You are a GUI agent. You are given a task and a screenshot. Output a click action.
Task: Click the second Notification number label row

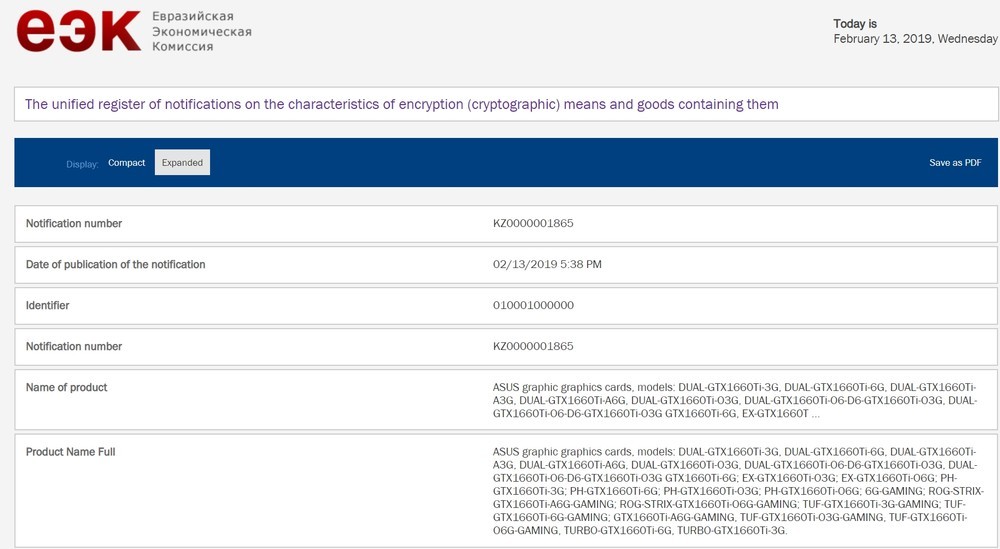(73, 346)
